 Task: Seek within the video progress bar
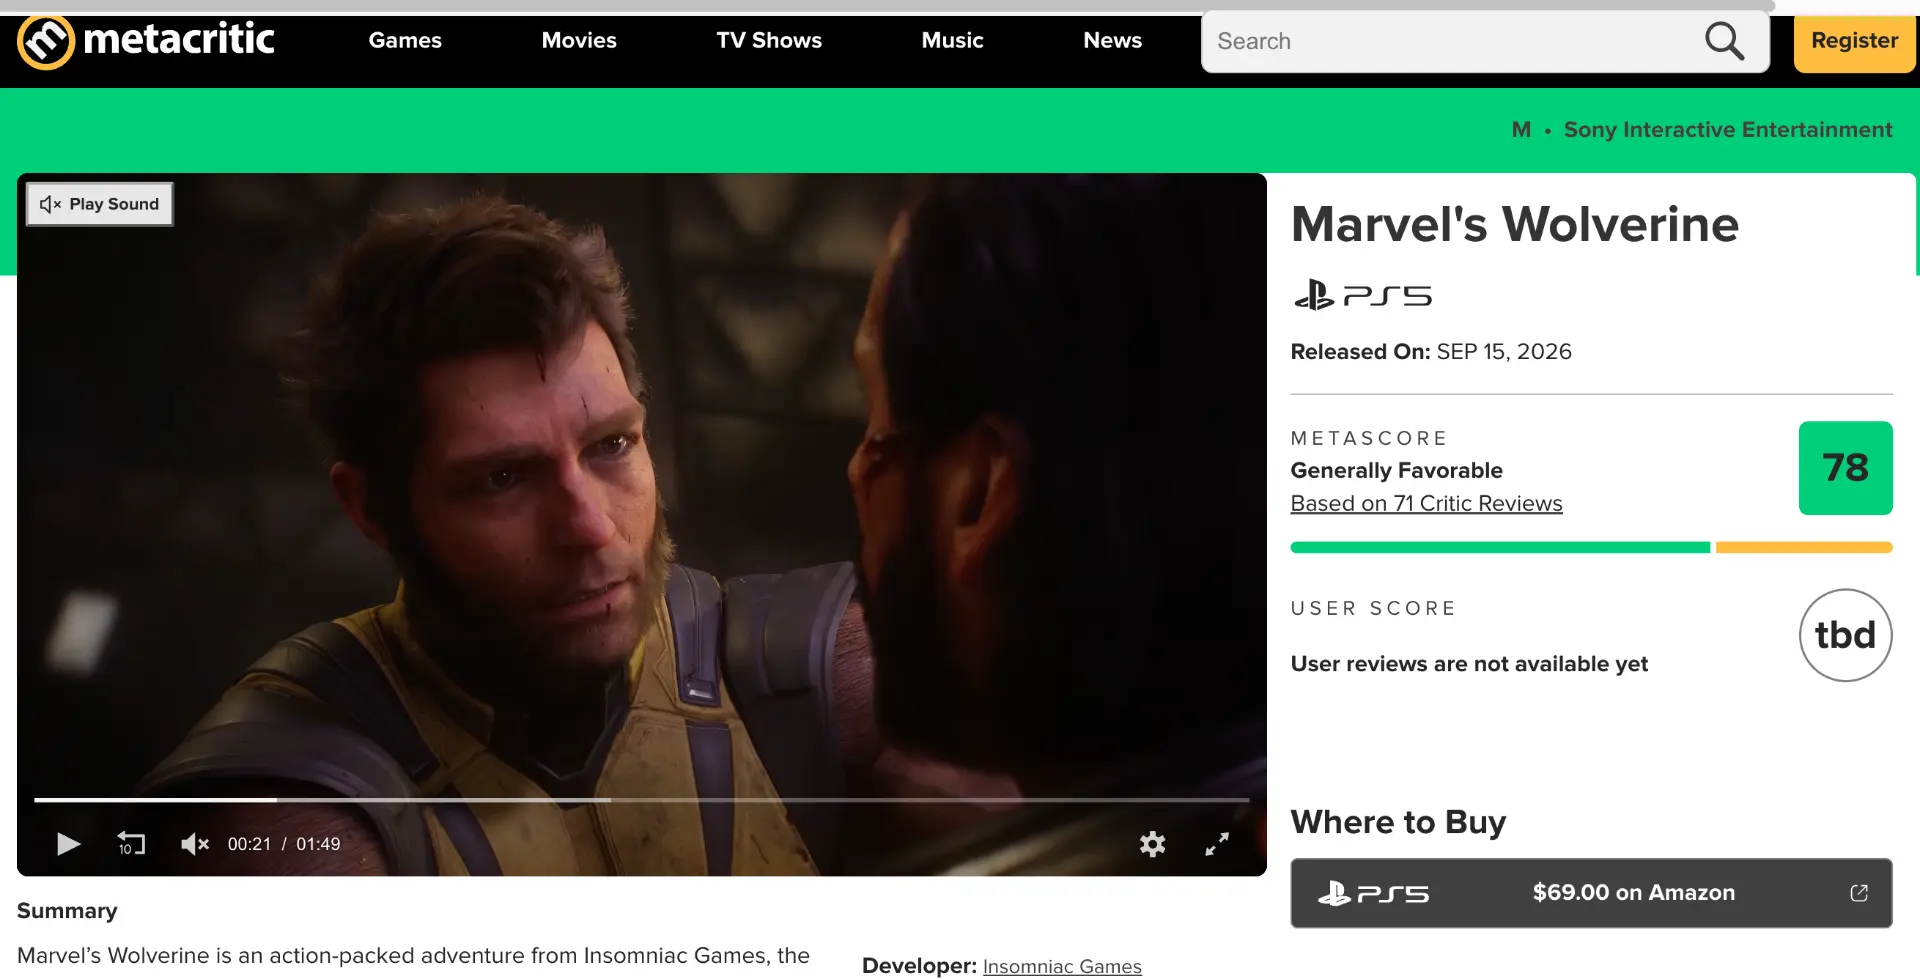click(642, 800)
